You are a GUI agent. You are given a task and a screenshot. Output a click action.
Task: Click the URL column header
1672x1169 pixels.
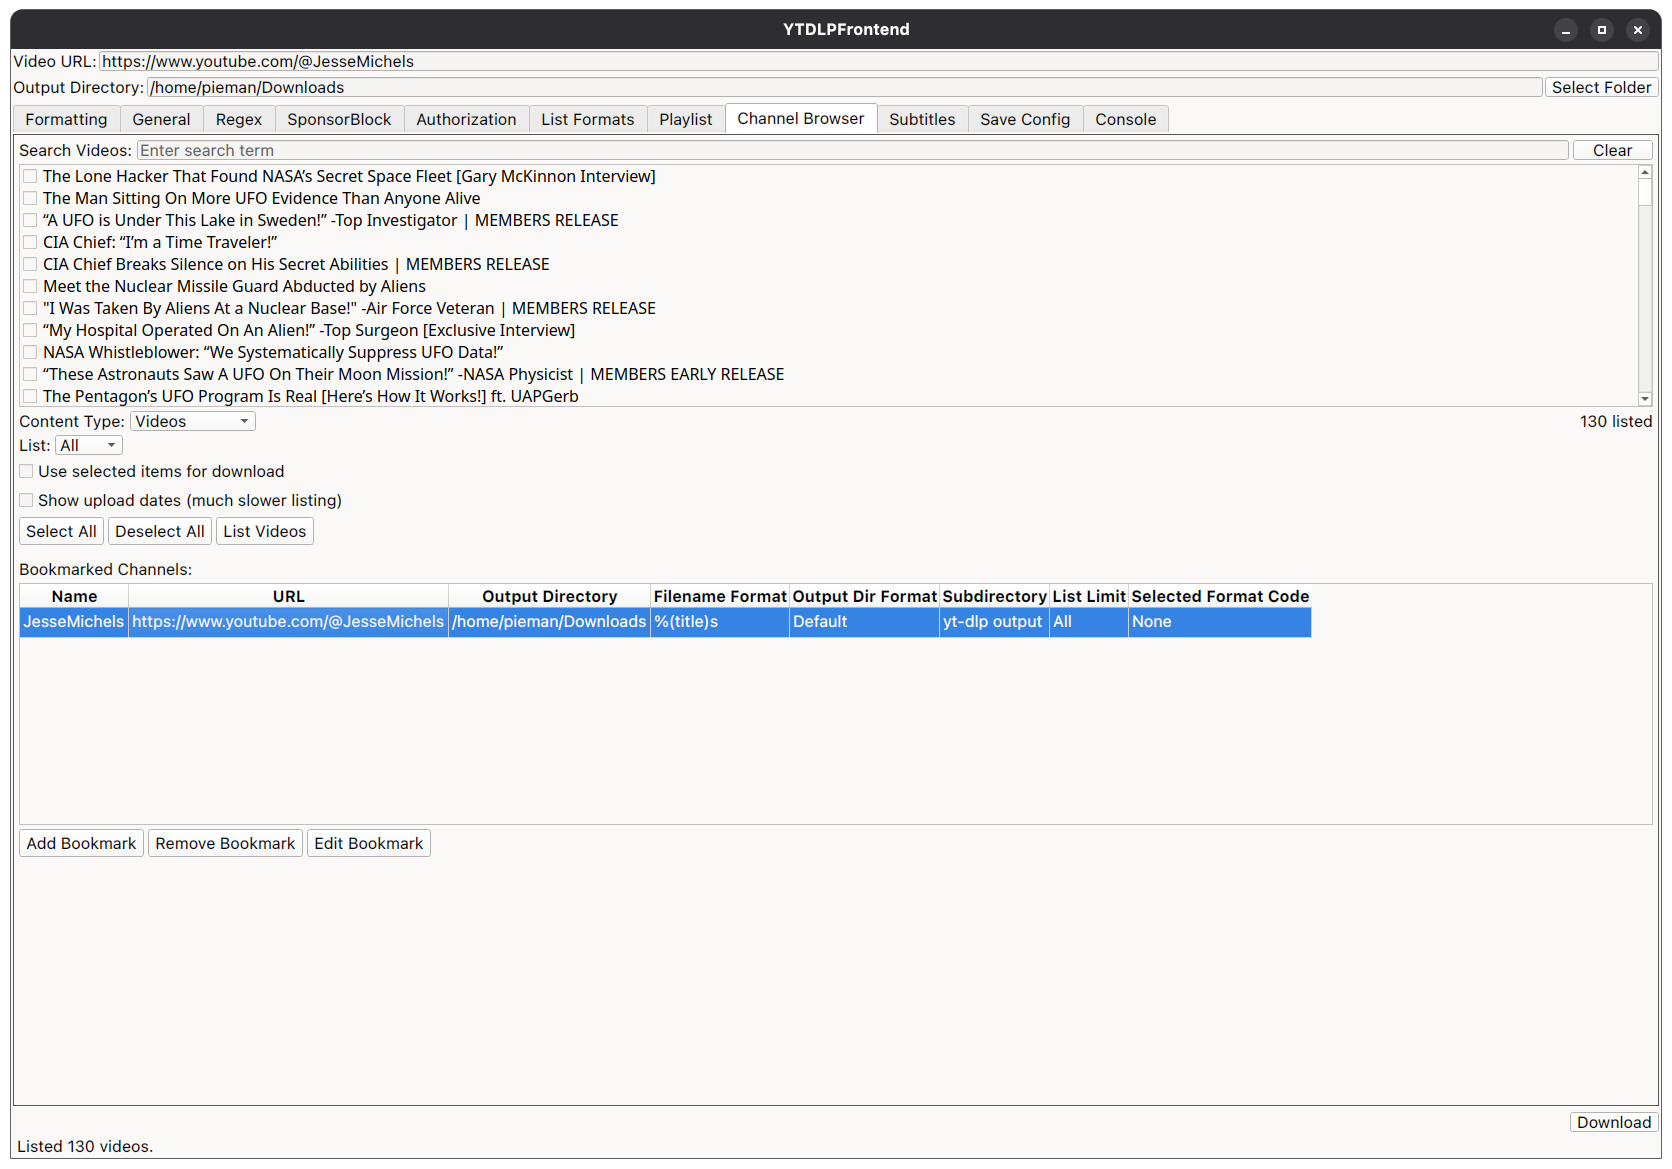coord(288,596)
